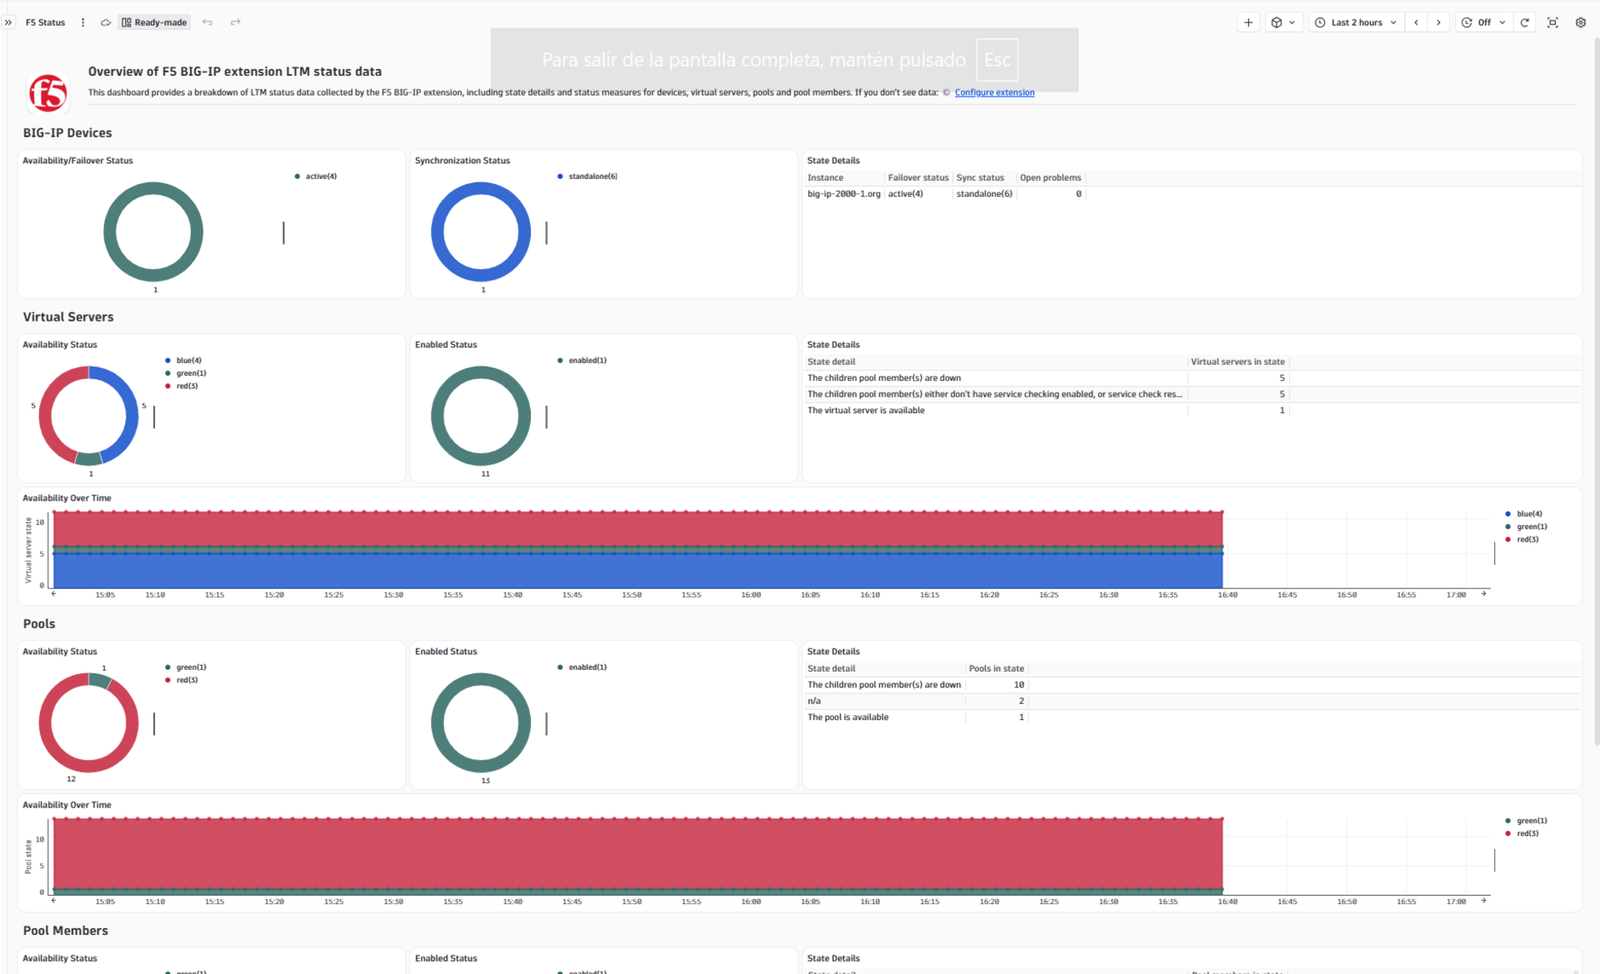The width and height of the screenshot is (1600, 974).
Task: Add a new tile with plus icon
Action: (x=1248, y=22)
